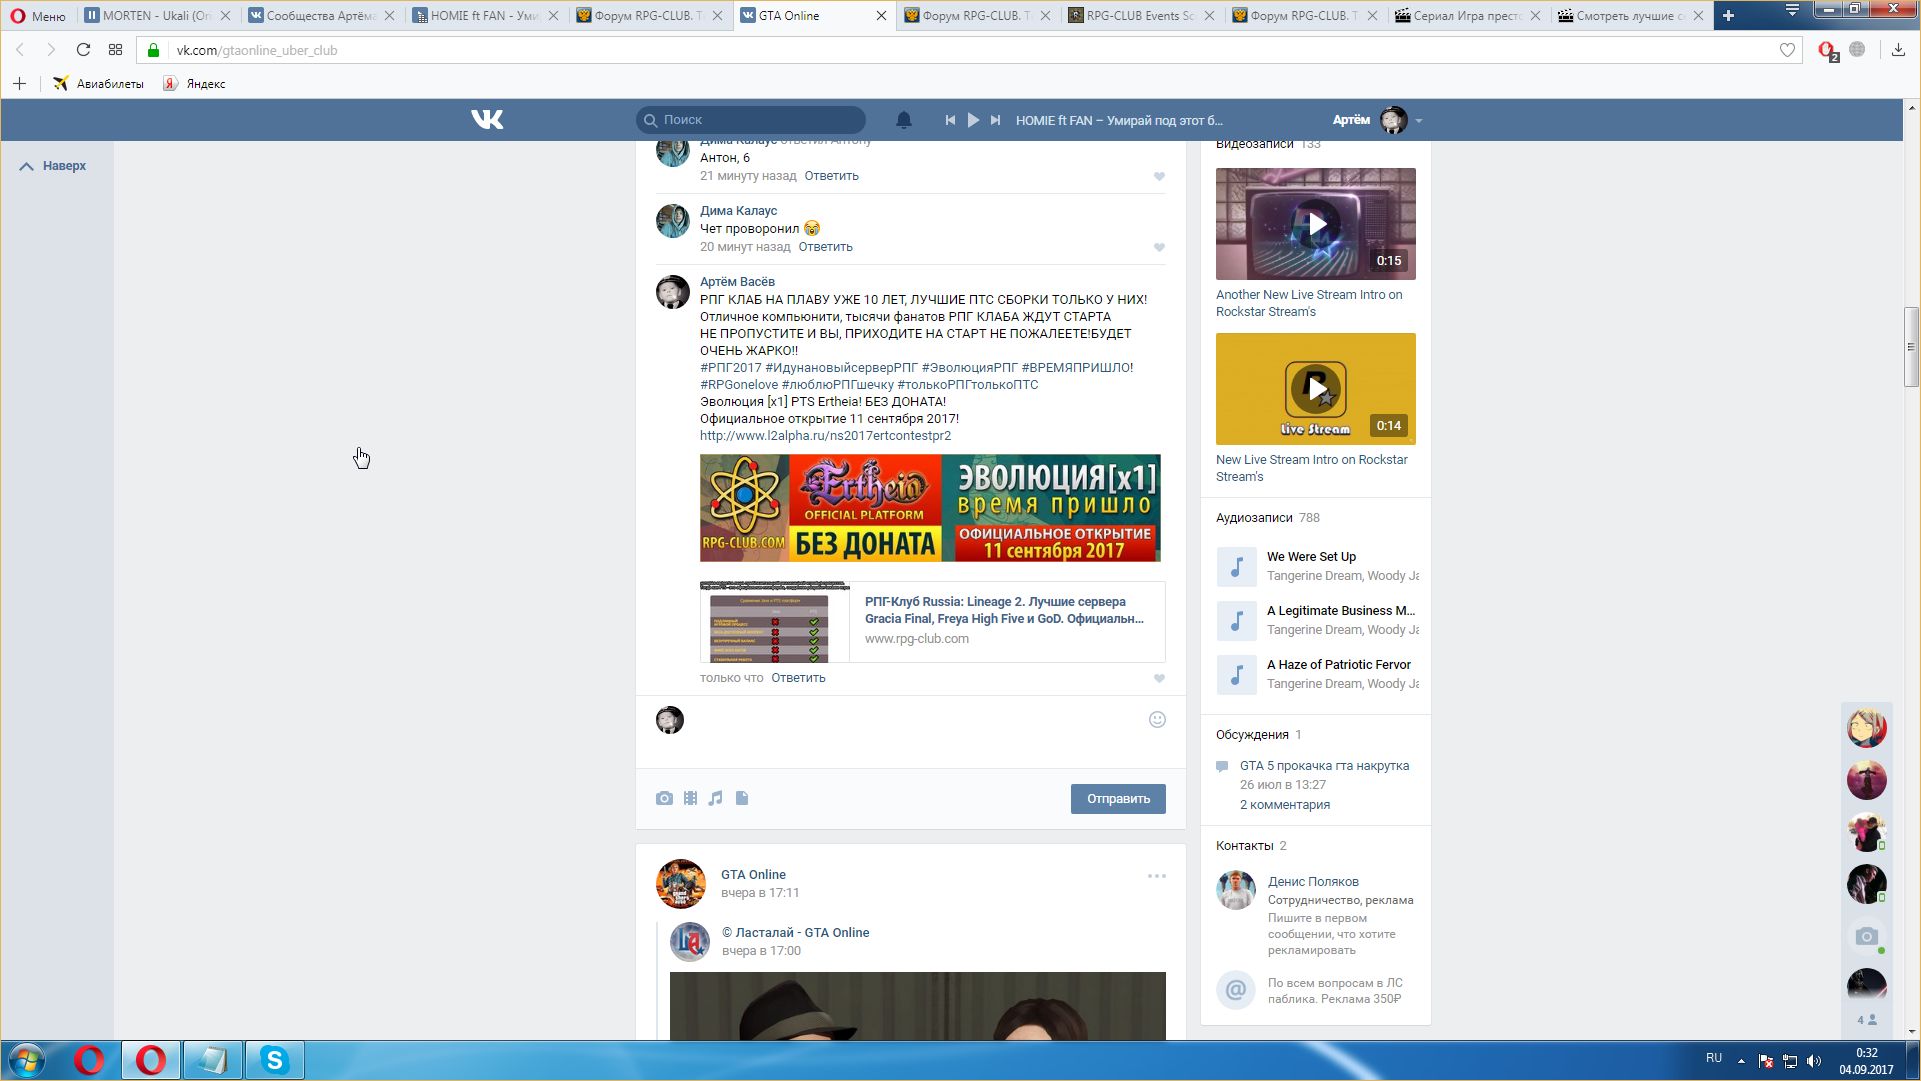
Task: Click into the comment text field
Action: [915, 732]
